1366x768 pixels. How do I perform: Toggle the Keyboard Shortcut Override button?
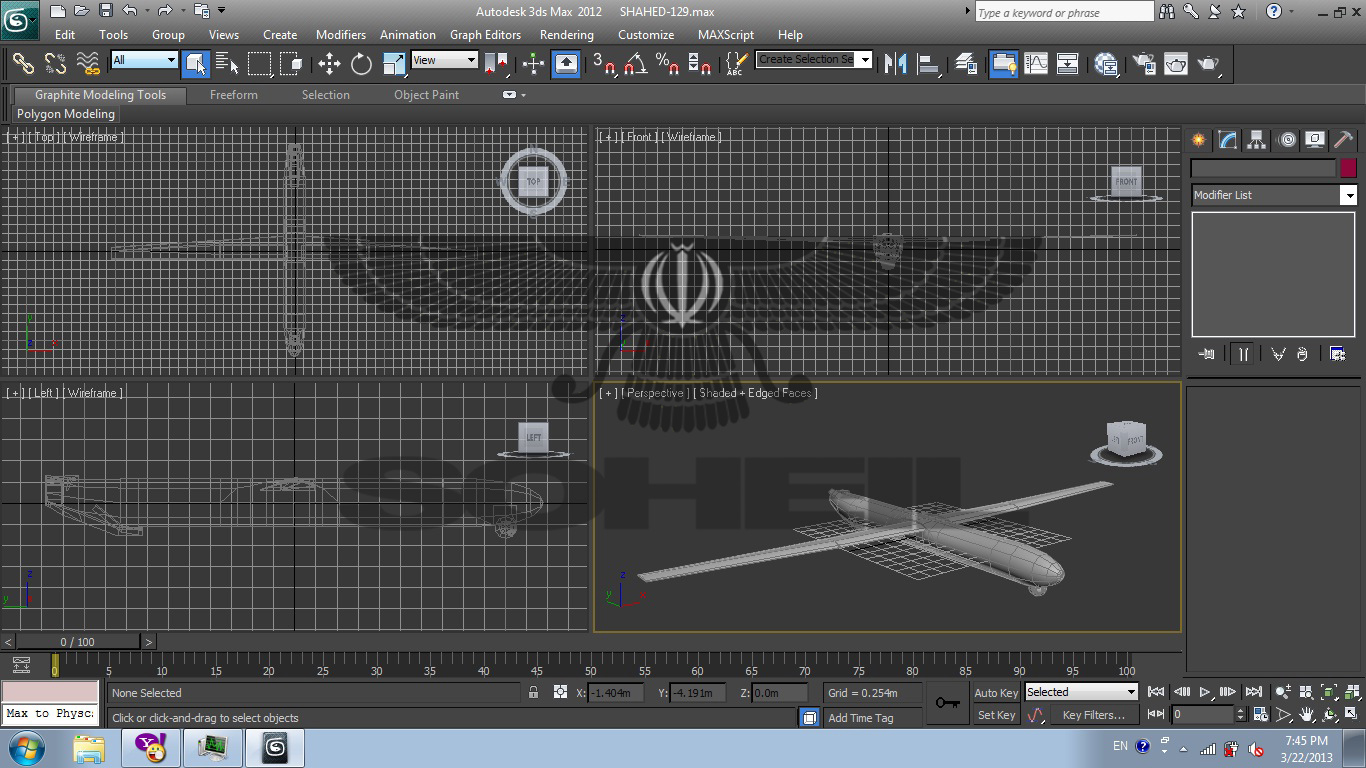coord(566,64)
